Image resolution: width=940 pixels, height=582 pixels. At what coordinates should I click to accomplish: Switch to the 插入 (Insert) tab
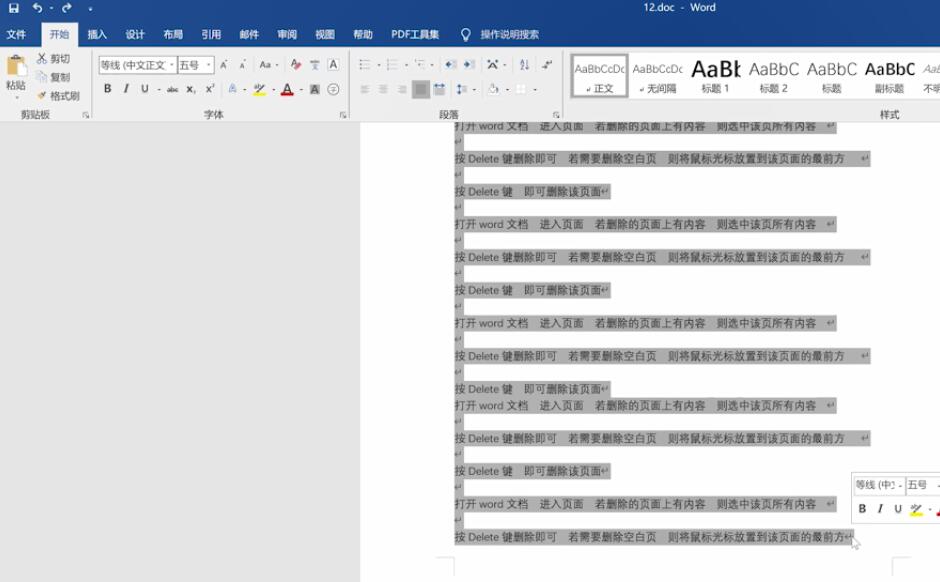pos(97,35)
